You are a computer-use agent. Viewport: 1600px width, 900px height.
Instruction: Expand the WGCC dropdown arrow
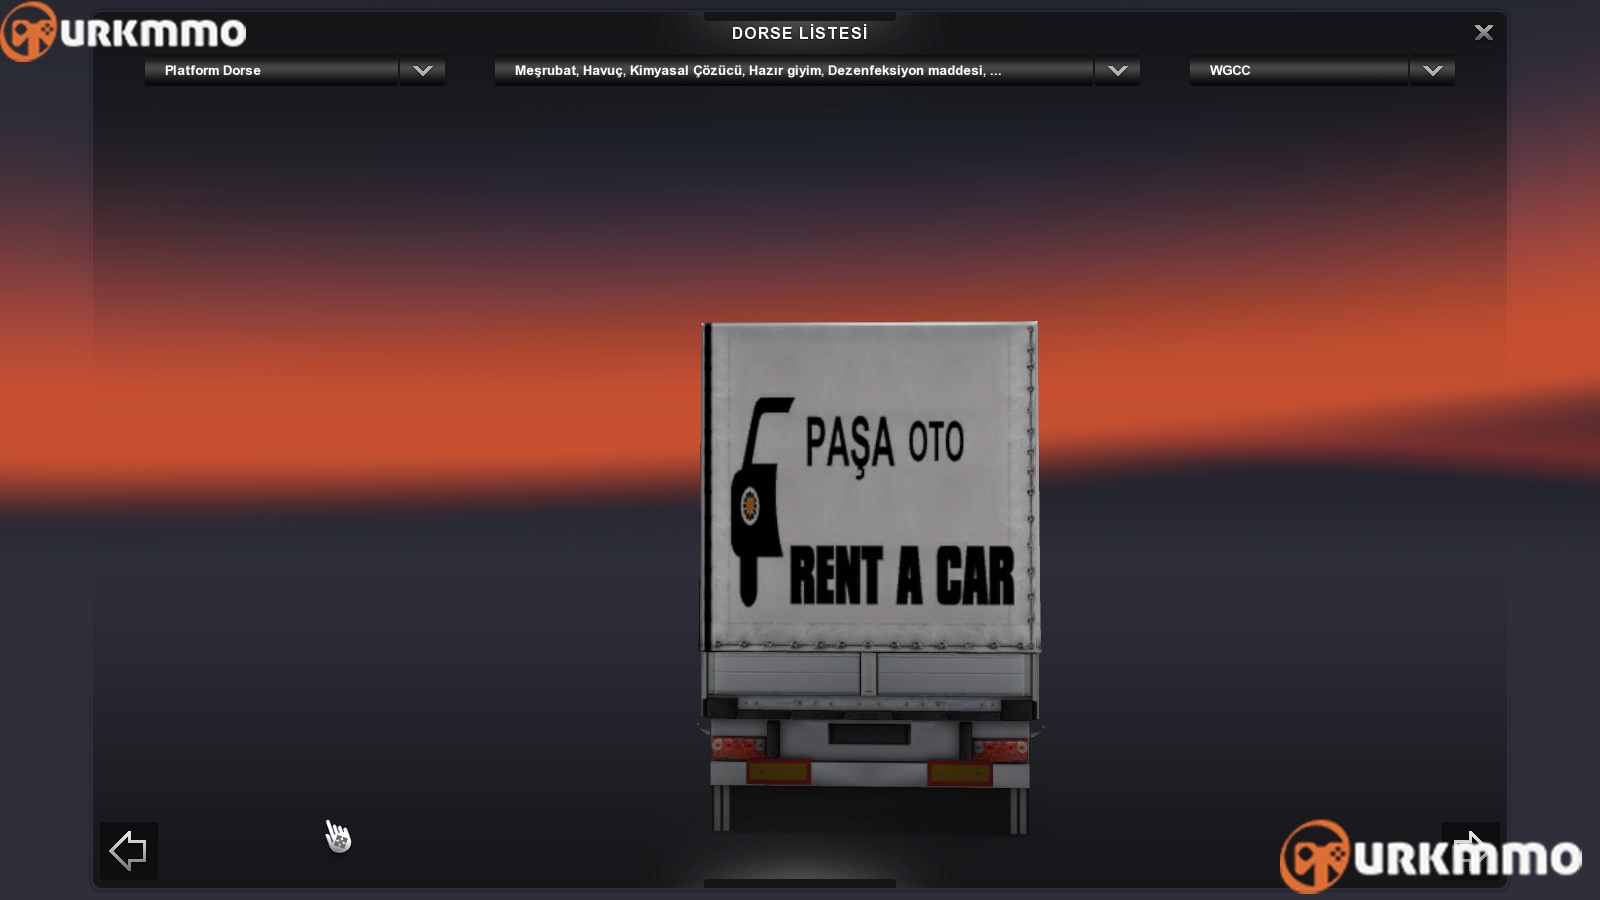(1433, 71)
